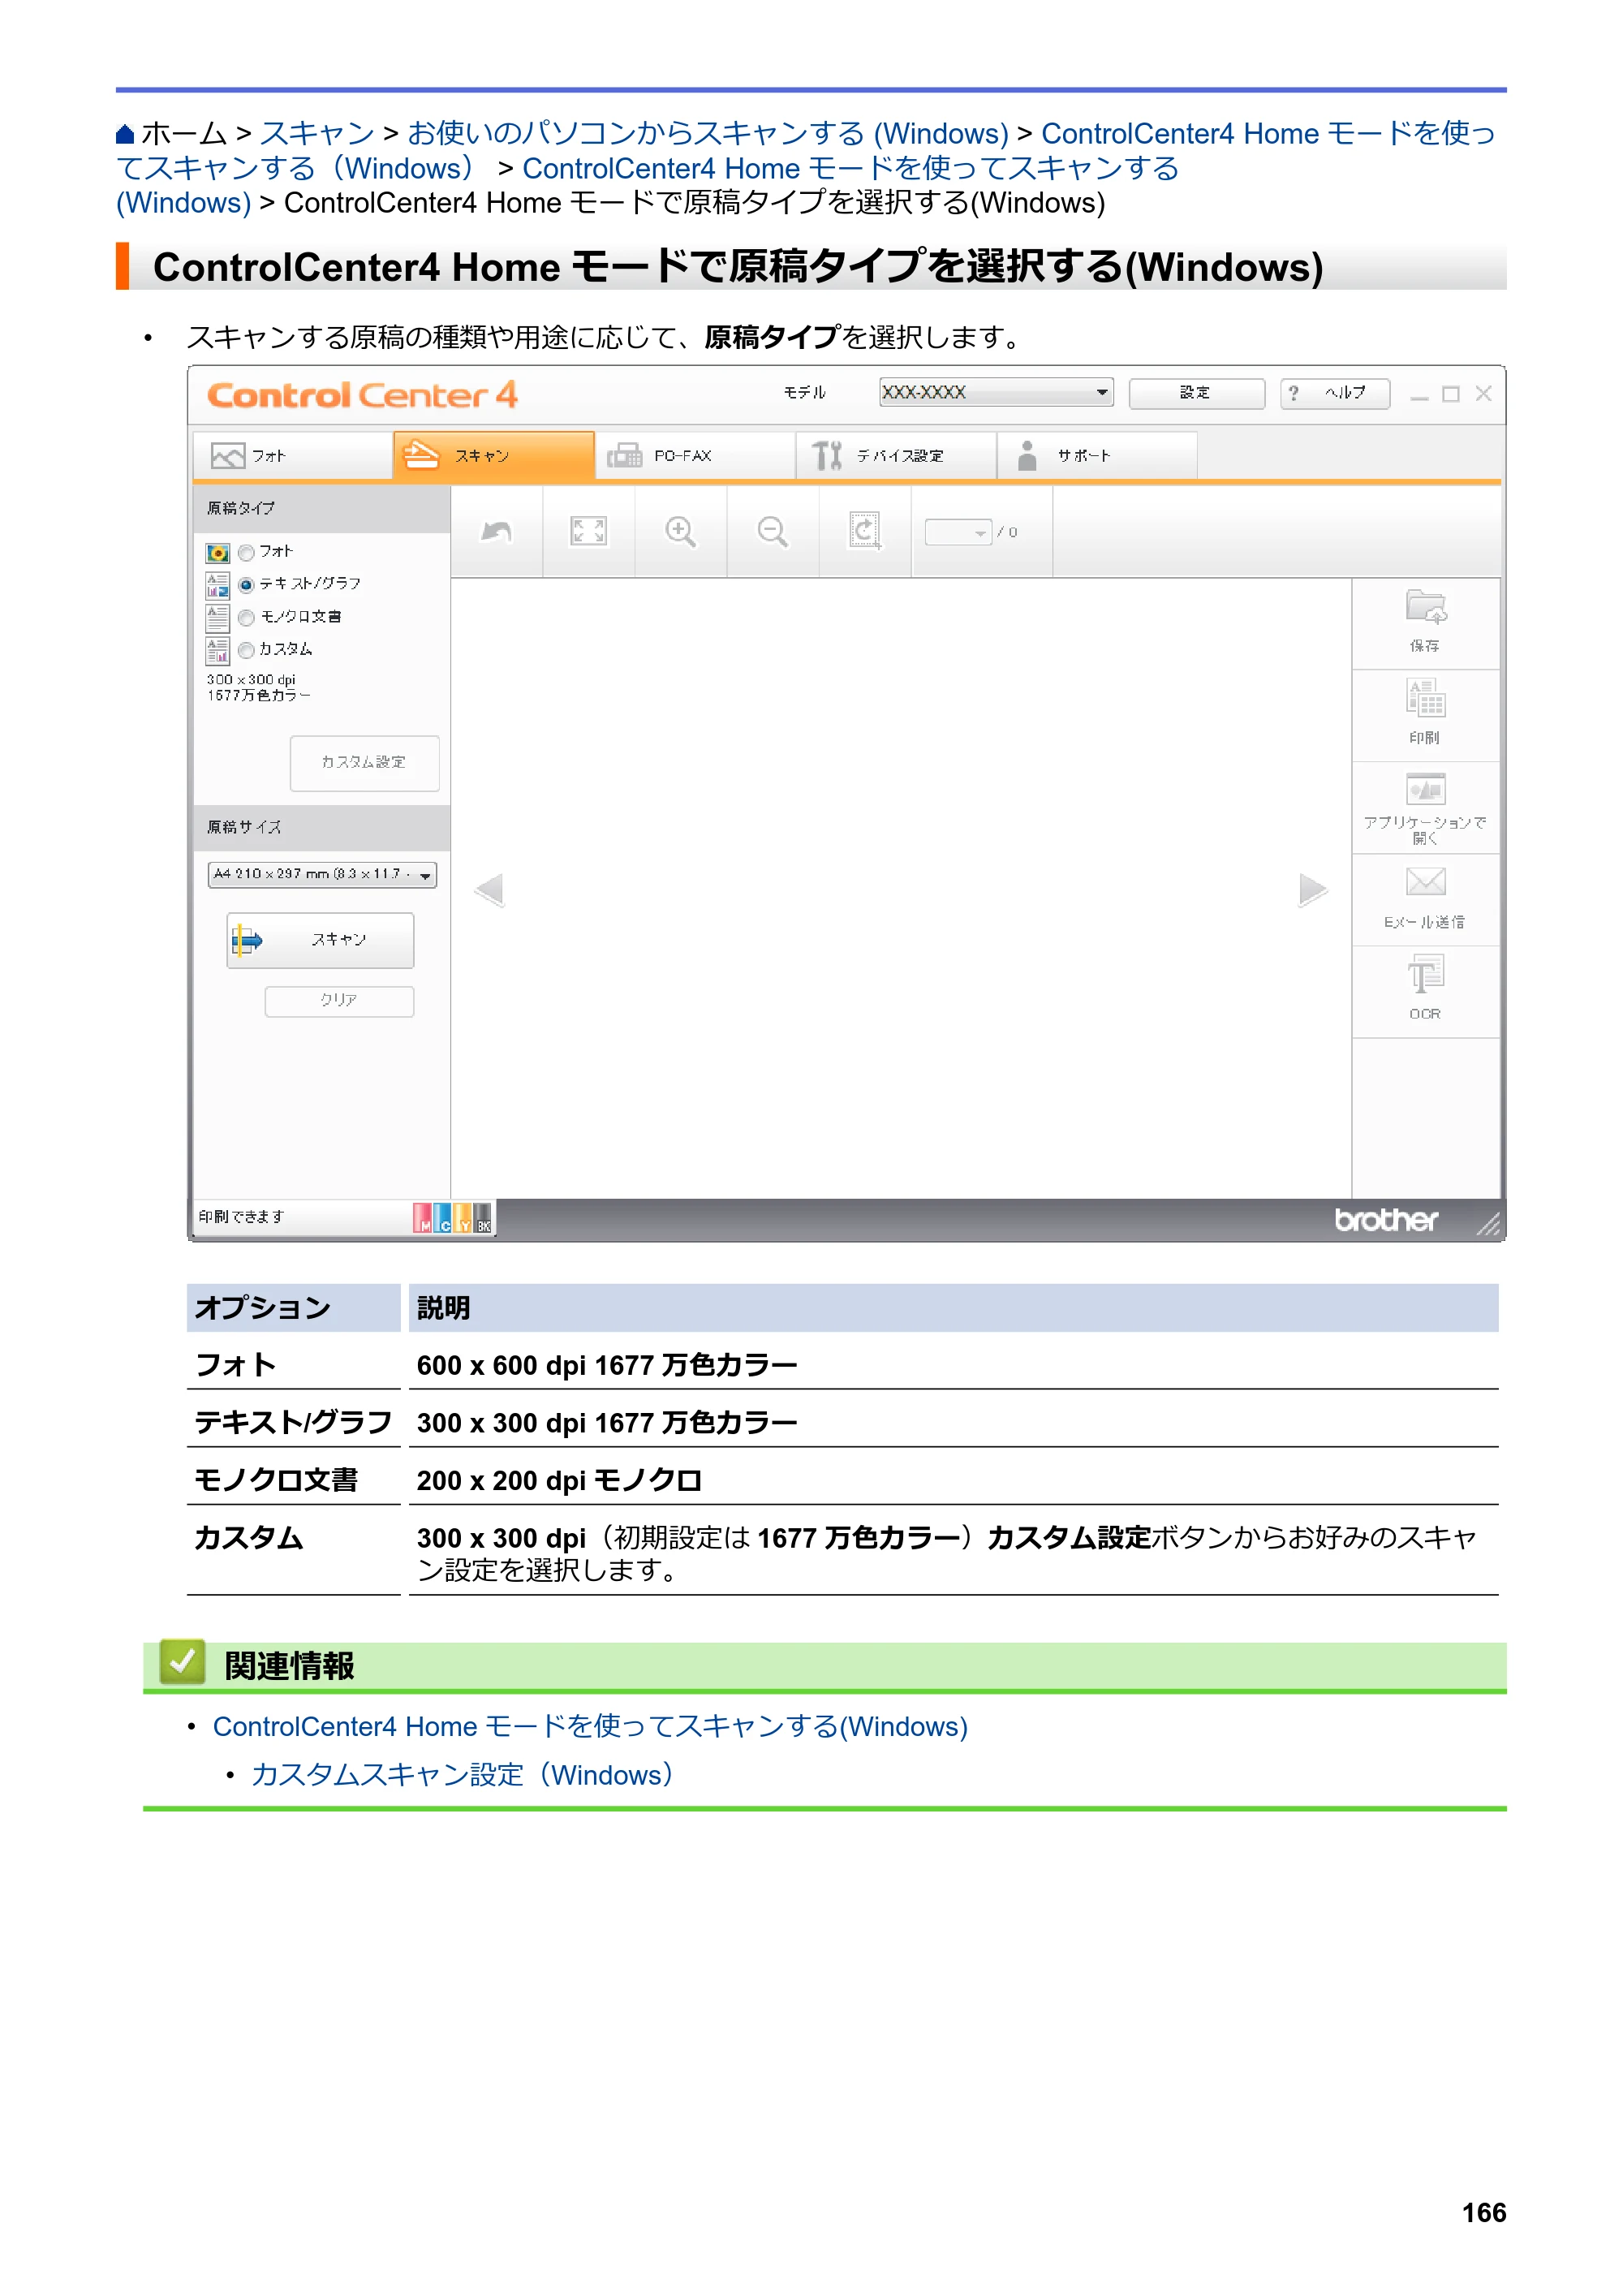Open the スキャン breadcrumb link
The width and height of the screenshot is (1623, 2296).
tap(317, 134)
